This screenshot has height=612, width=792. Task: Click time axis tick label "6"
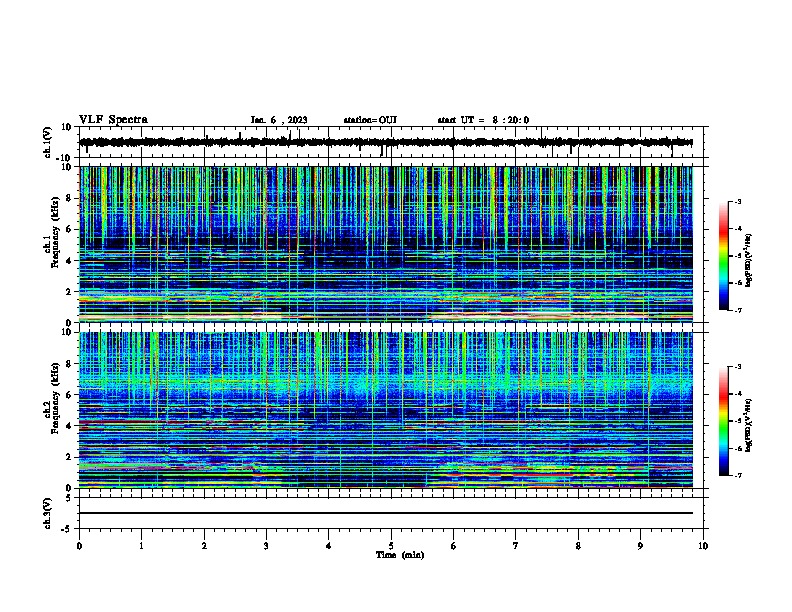click(454, 546)
